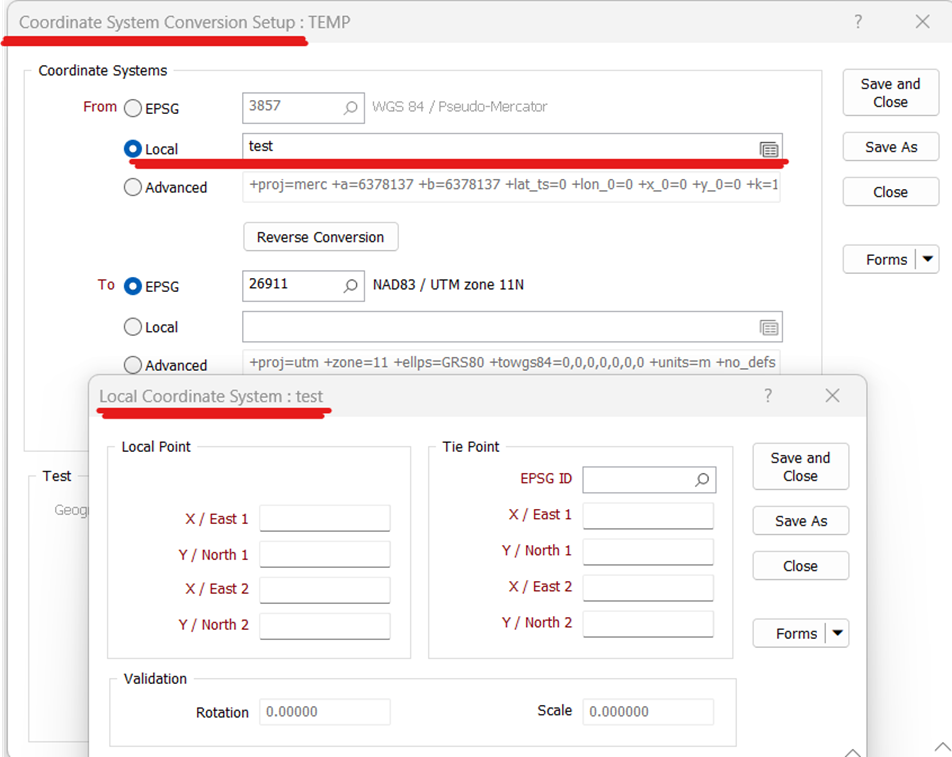
Task: Click the Local Point X / East 1 field
Action: pyautogui.click(x=324, y=518)
